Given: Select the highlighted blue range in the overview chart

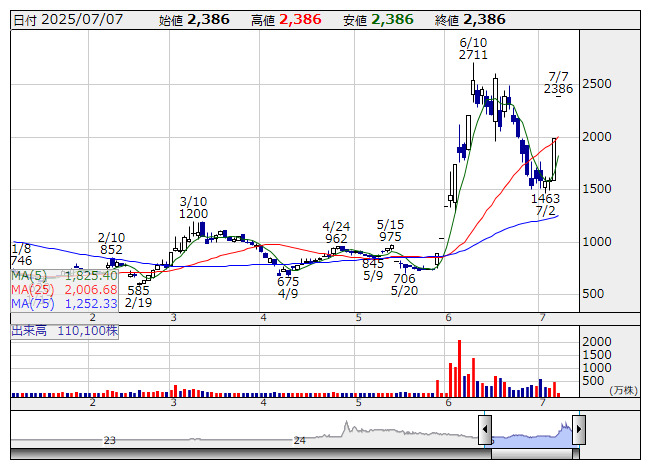Looking at the screenshot, I should point(532,435).
